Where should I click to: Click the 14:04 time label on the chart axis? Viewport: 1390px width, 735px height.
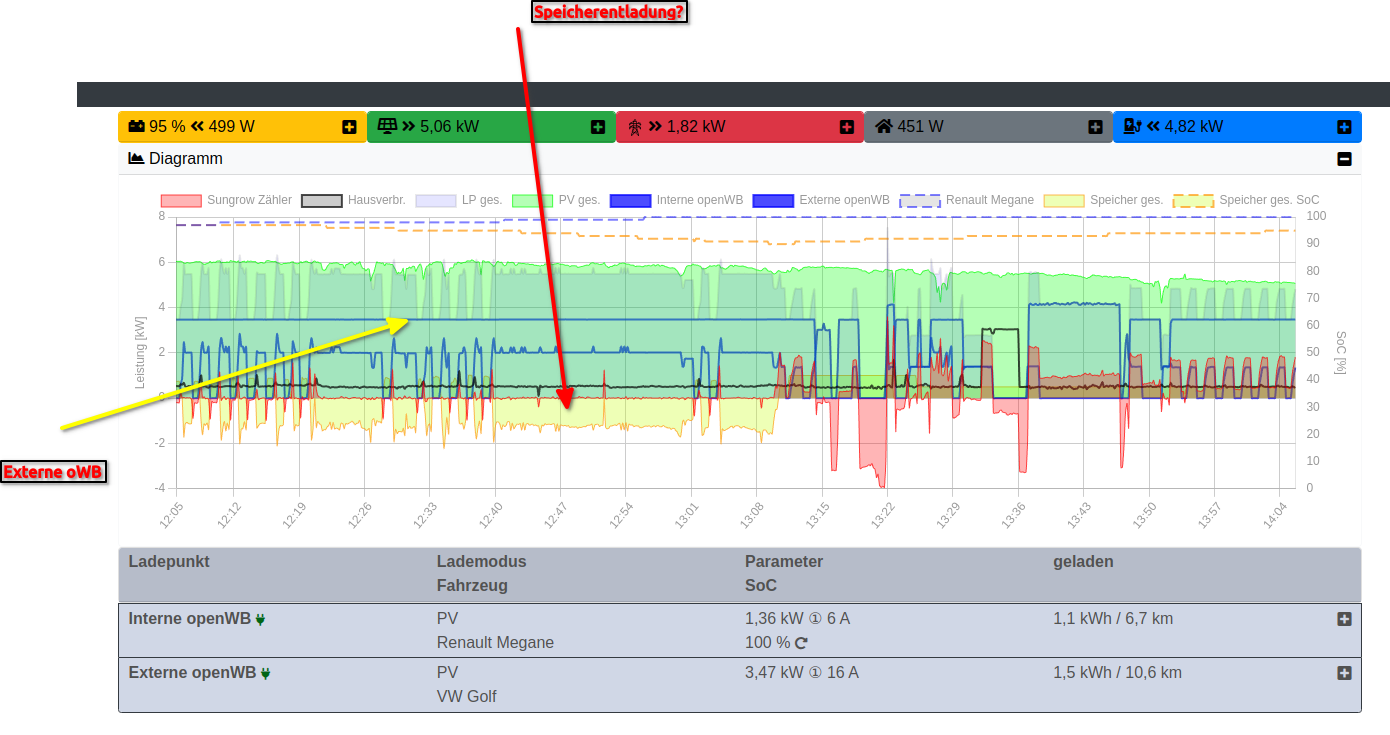tap(1275, 515)
